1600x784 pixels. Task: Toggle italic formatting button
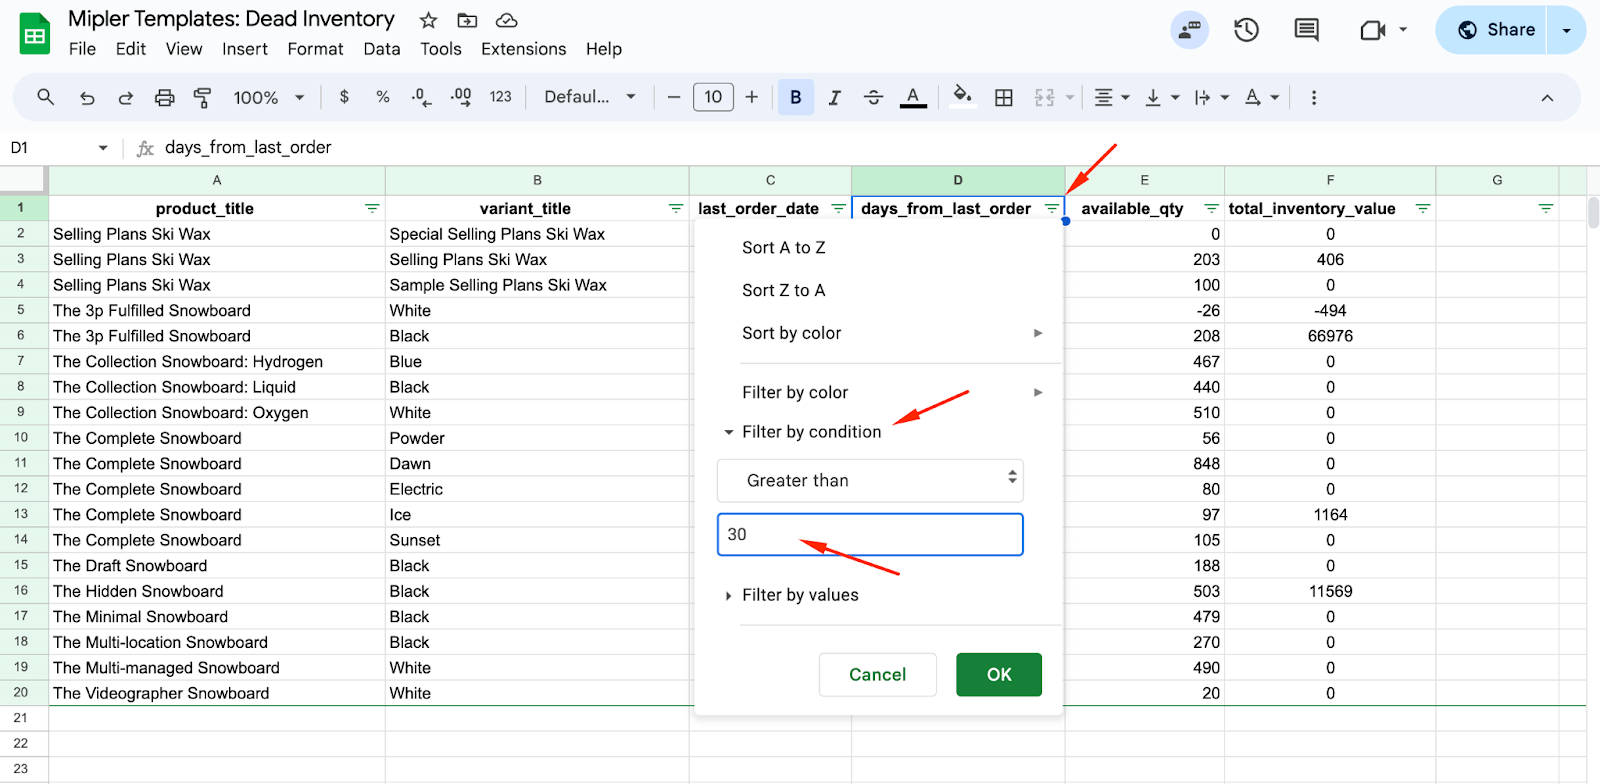(834, 97)
